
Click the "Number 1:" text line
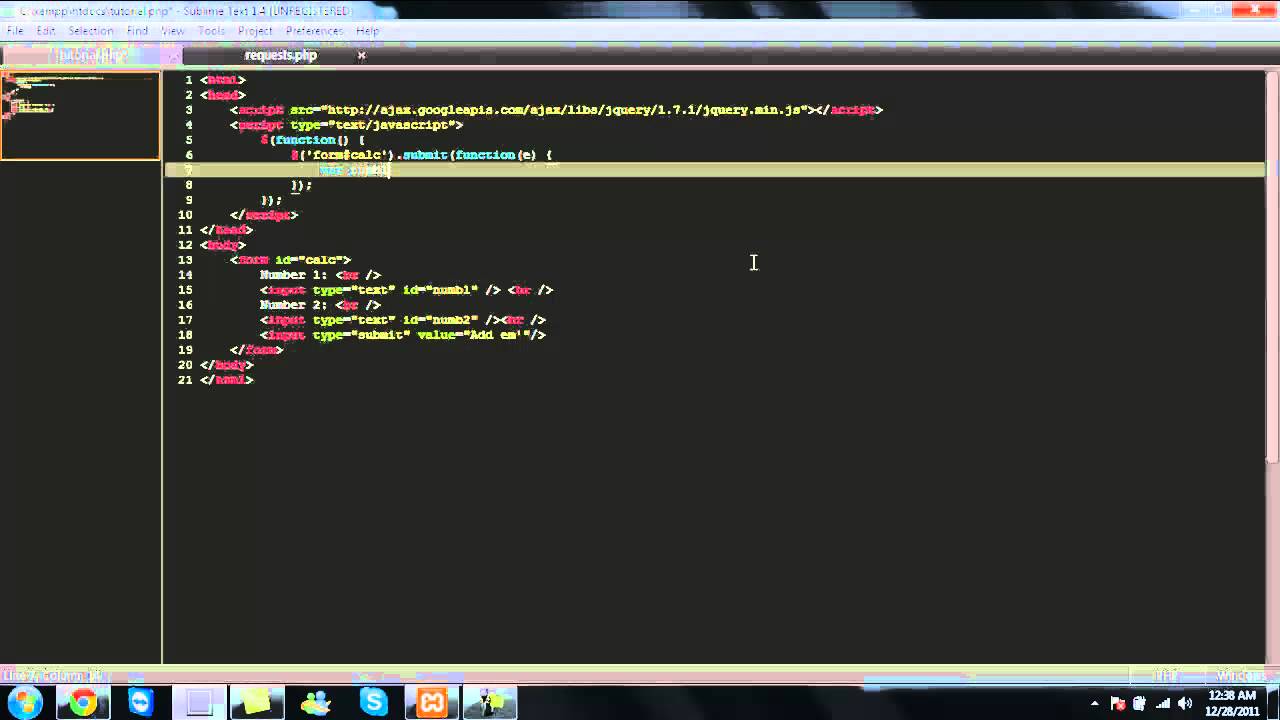click(320, 275)
